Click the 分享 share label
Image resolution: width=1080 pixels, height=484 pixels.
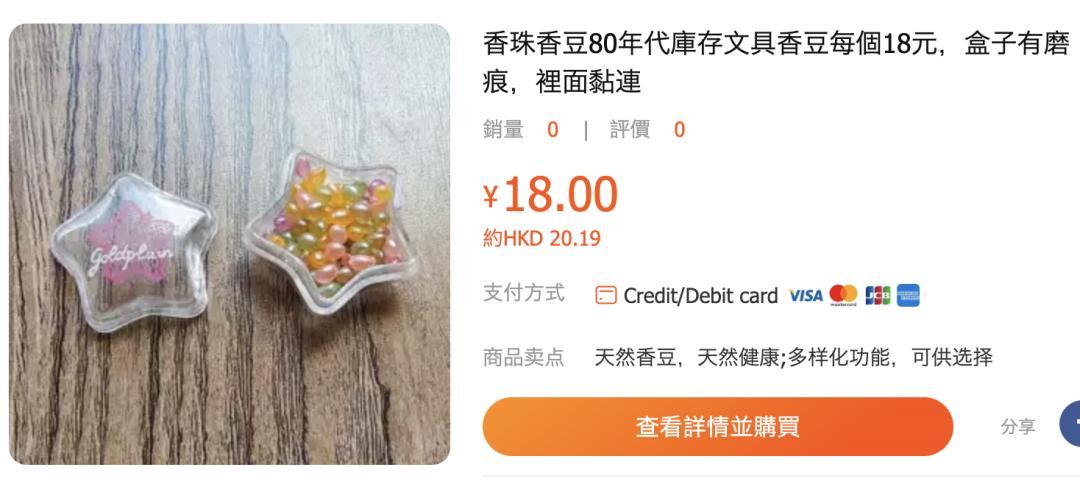pos(1018,427)
